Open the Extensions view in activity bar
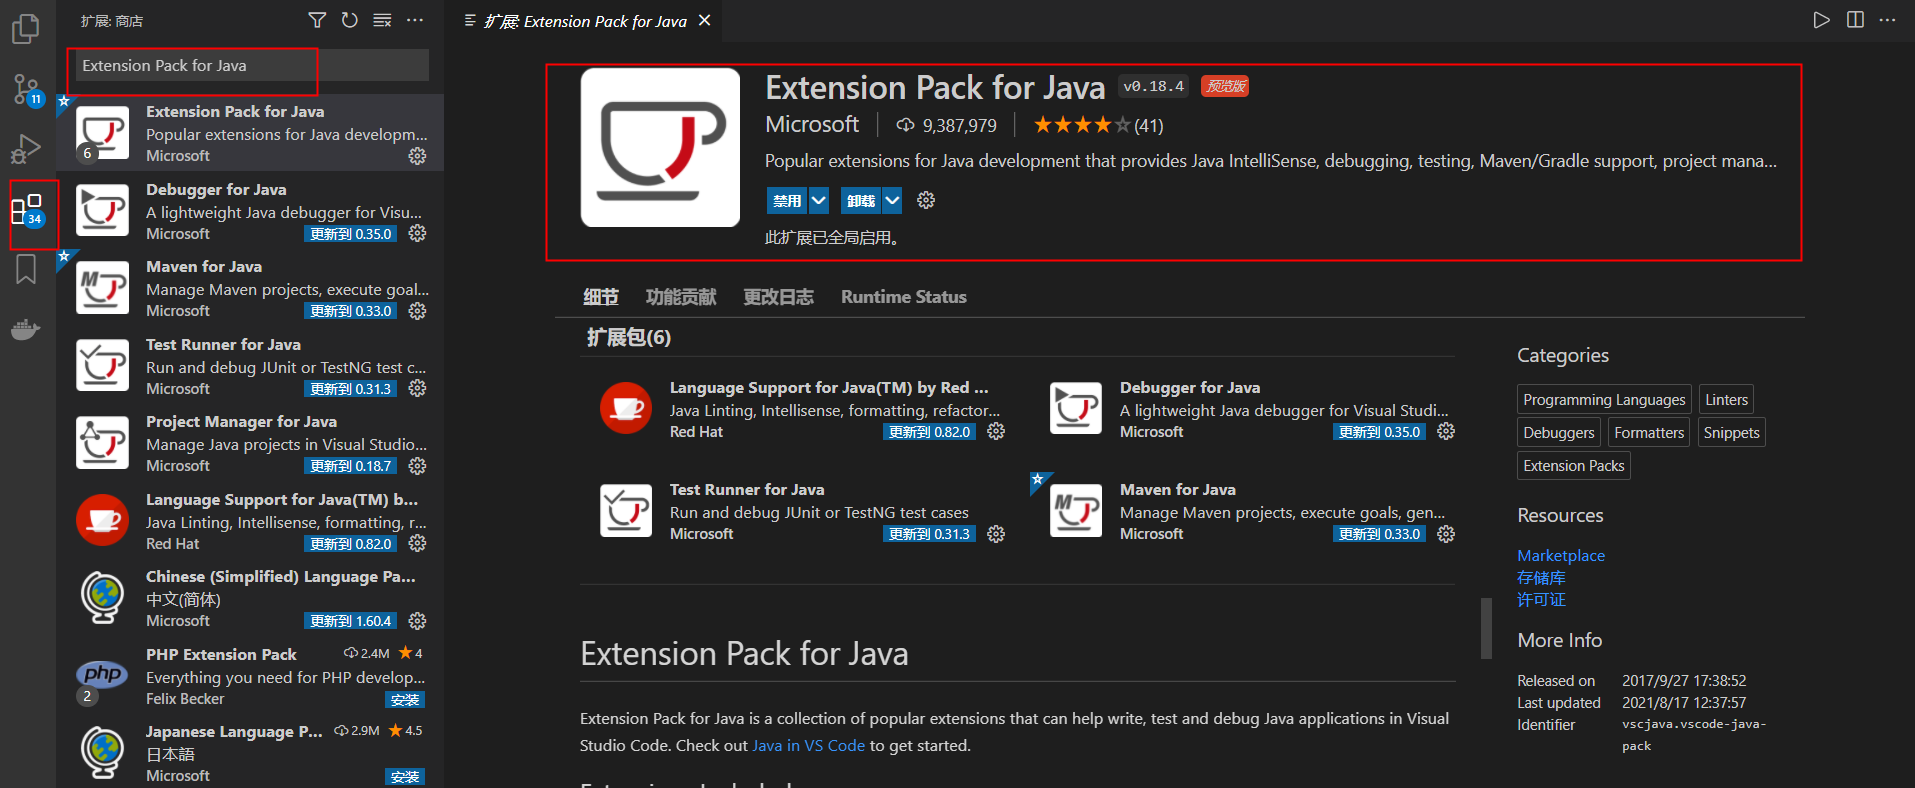1915x788 pixels. click(27, 211)
